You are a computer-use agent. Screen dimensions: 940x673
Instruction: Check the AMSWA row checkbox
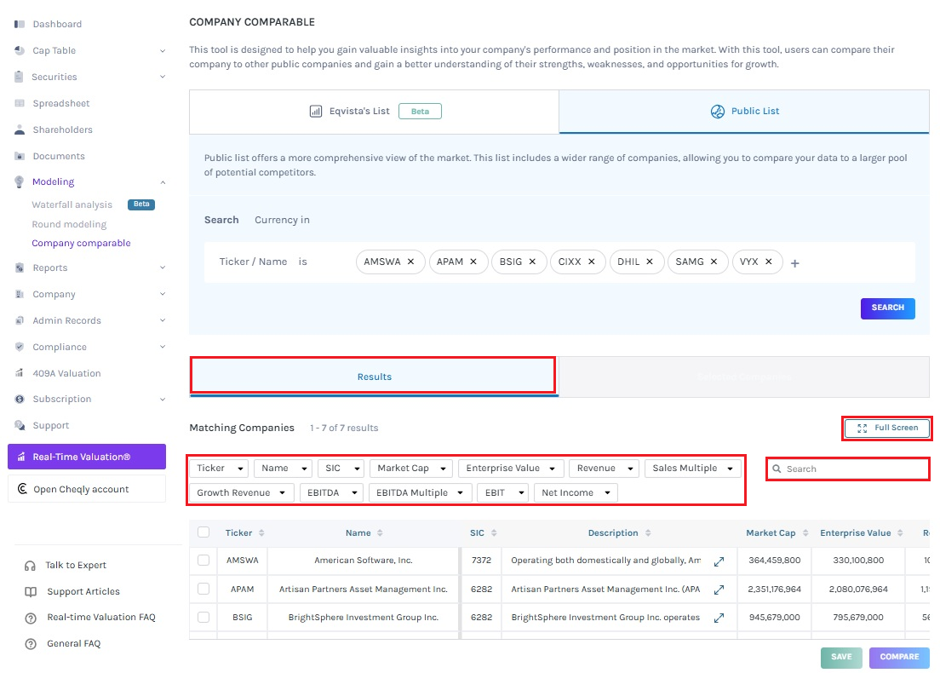point(204,560)
